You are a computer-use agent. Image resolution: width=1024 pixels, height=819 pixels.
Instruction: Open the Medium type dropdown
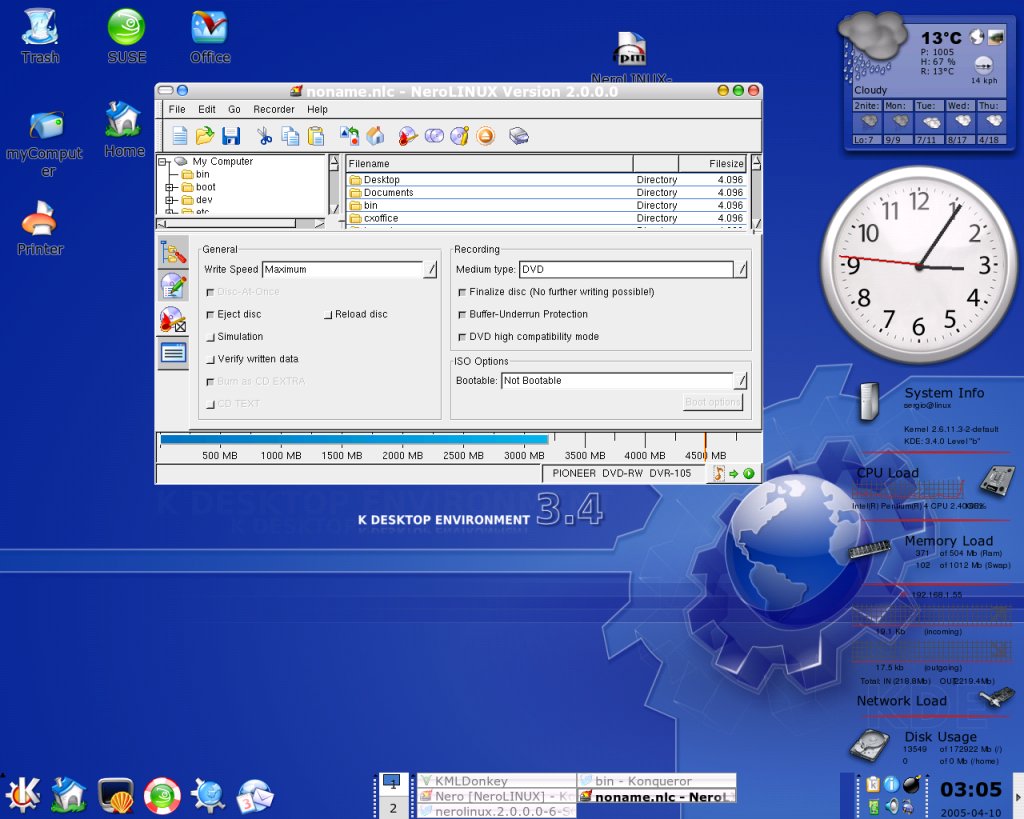(x=741, y=269)
